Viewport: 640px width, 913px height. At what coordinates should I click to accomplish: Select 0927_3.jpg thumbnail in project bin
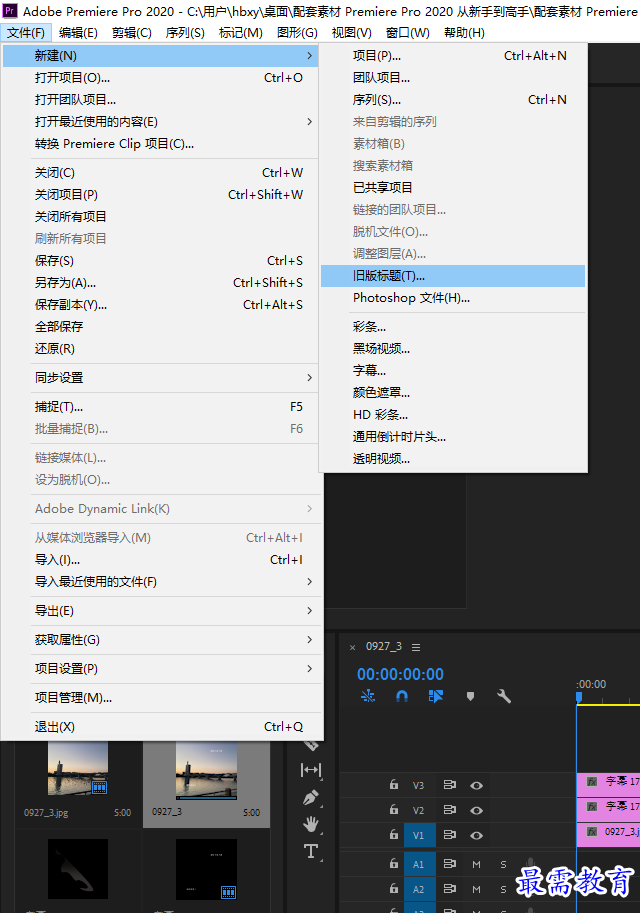point(77,768)
